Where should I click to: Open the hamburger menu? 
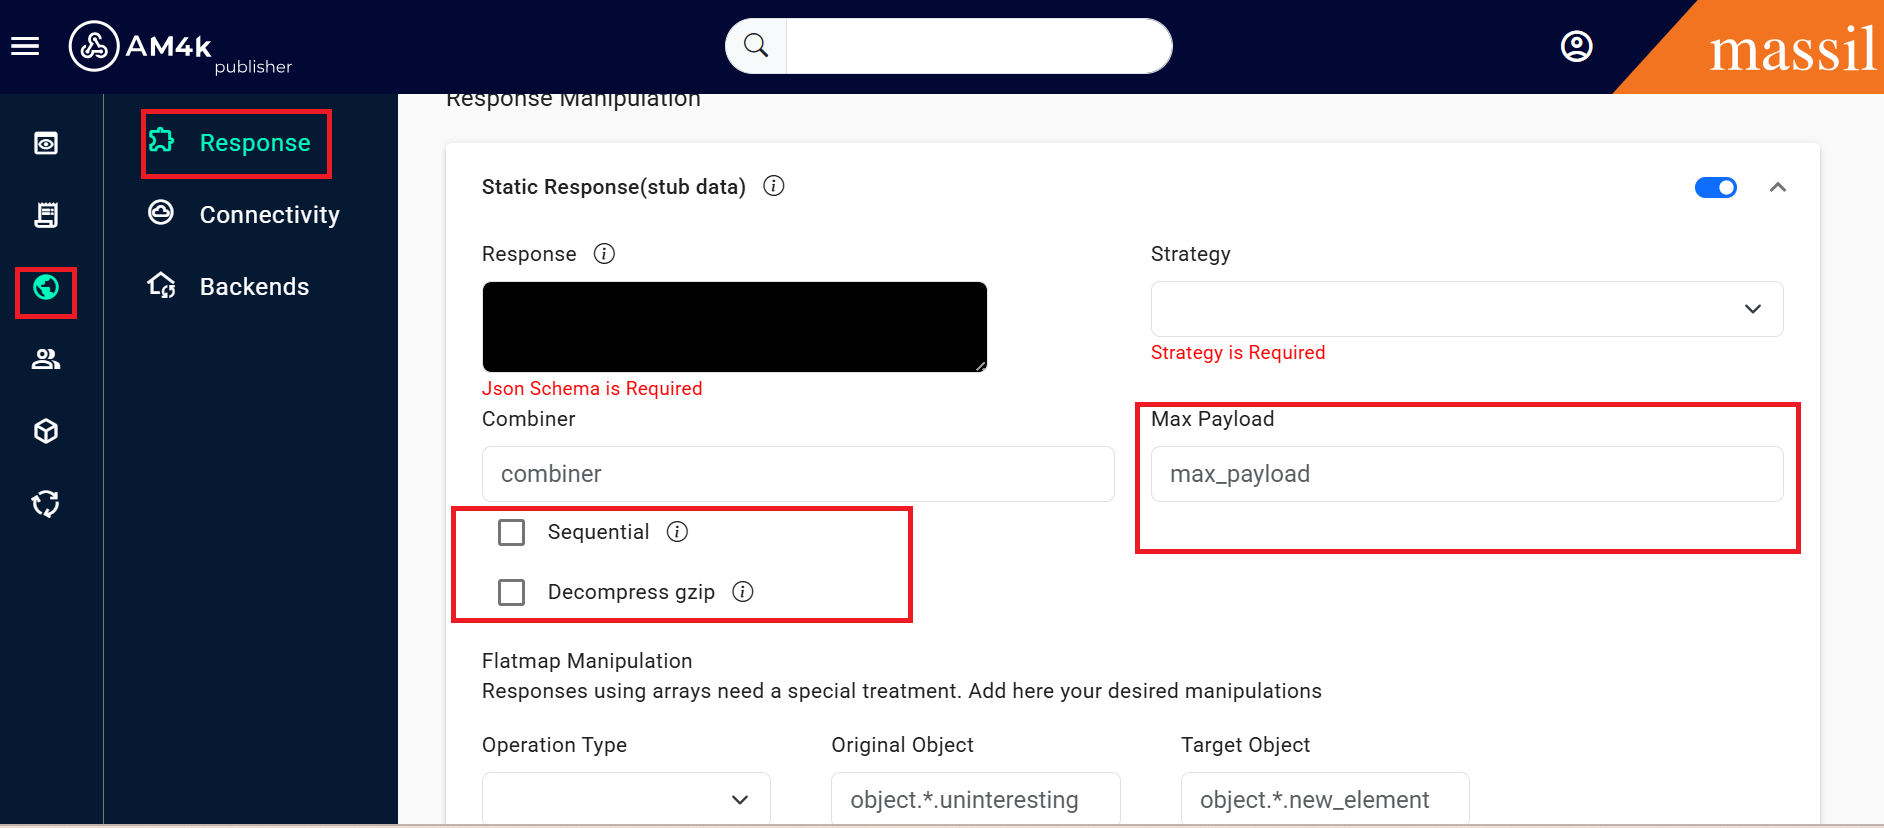point(25,46)
